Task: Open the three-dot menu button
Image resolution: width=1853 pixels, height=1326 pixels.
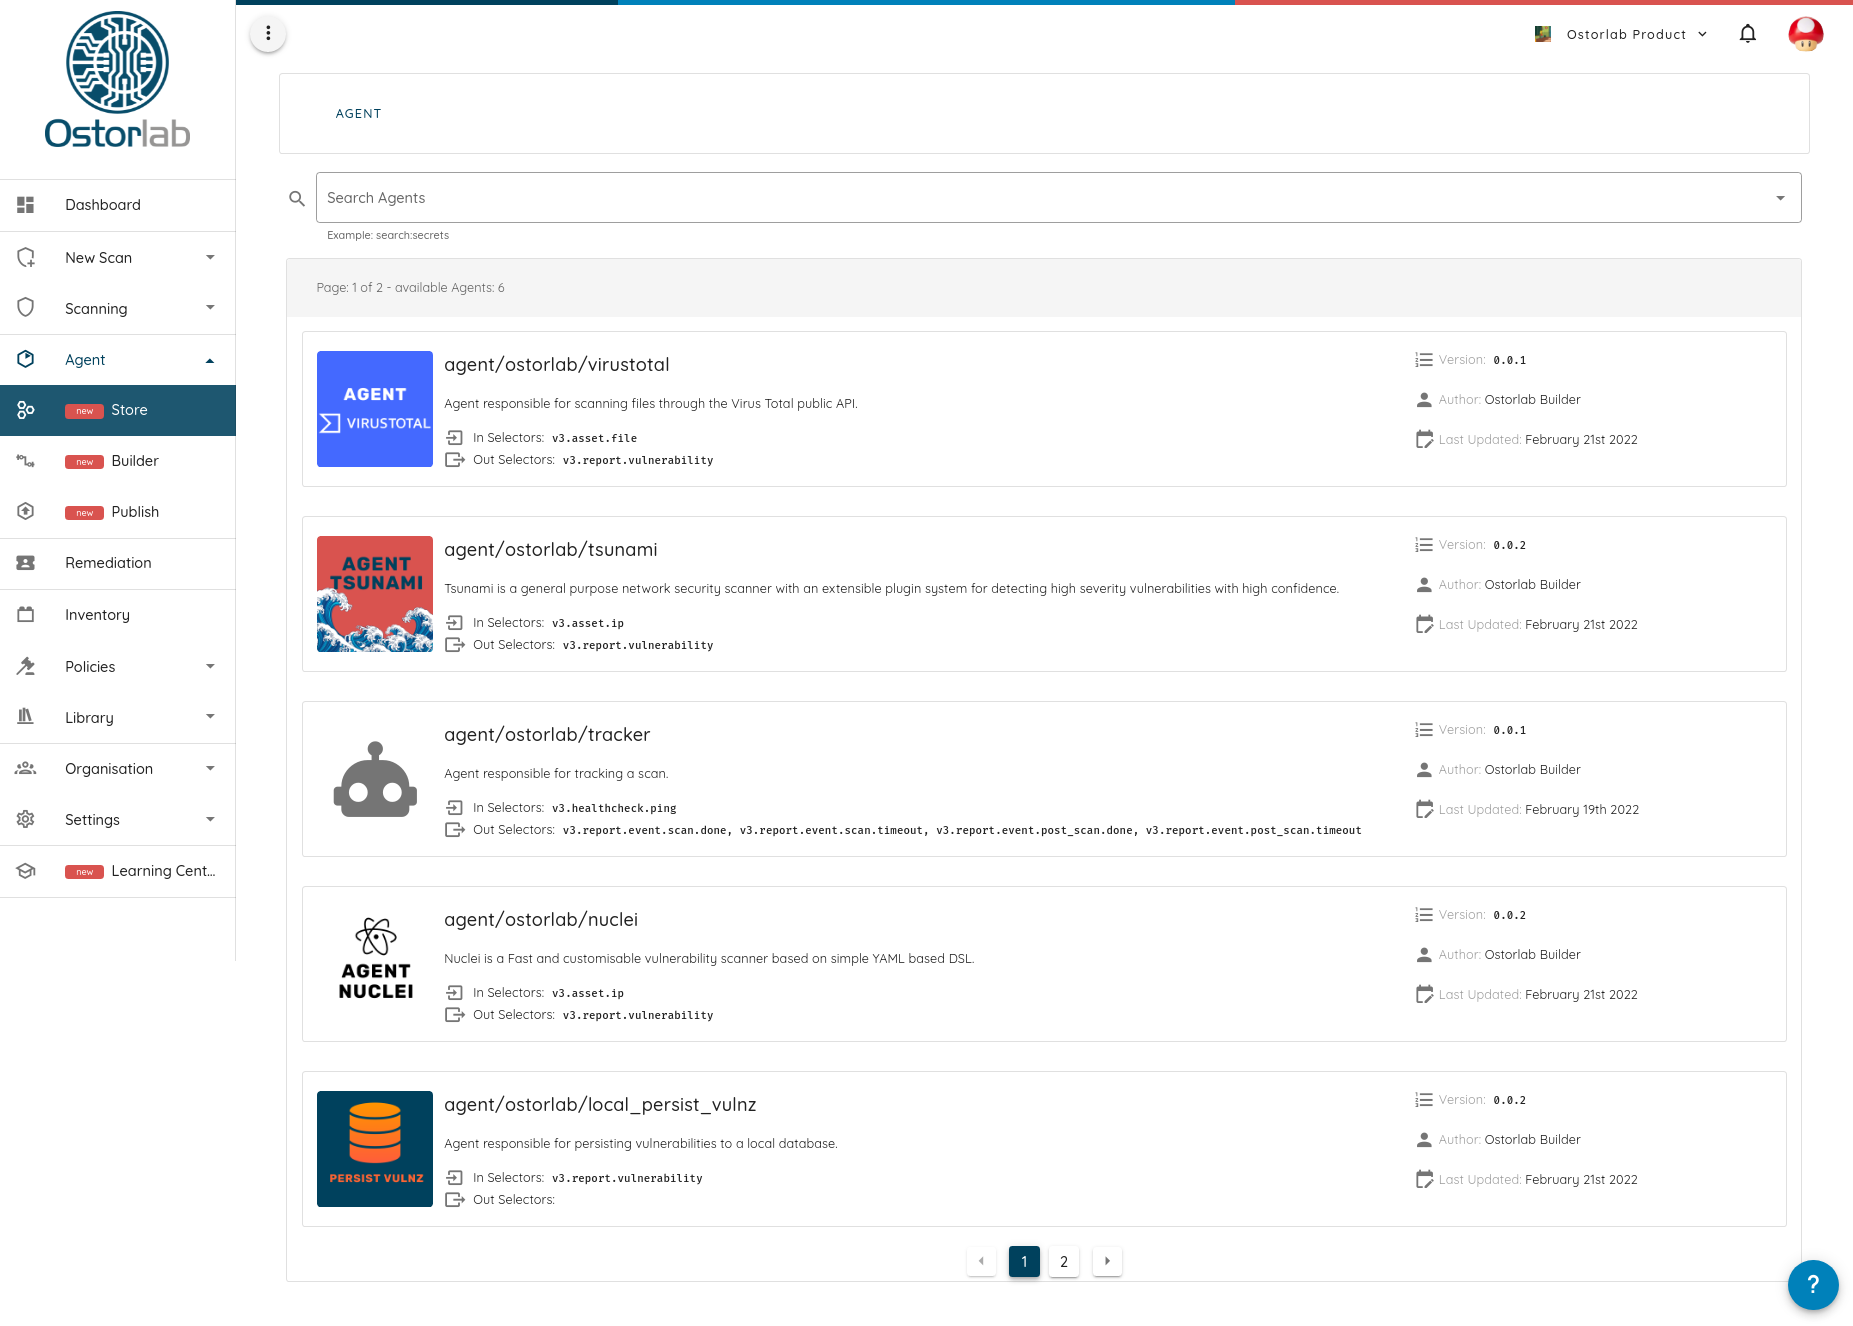Action: (x=268, y=34)
